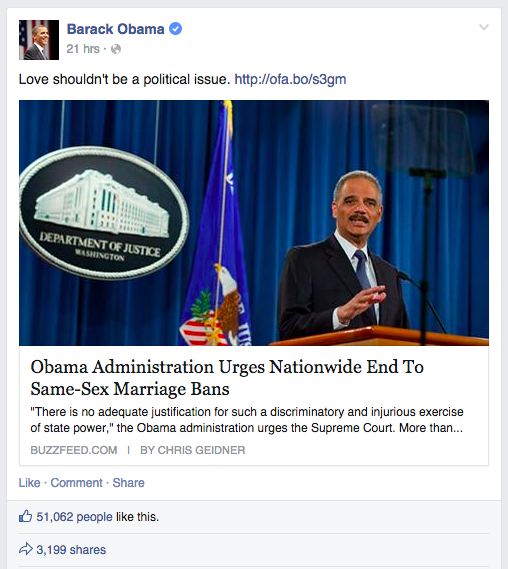Click the thumbs-up likes icon
508x569 pixels.
[25, 516]
